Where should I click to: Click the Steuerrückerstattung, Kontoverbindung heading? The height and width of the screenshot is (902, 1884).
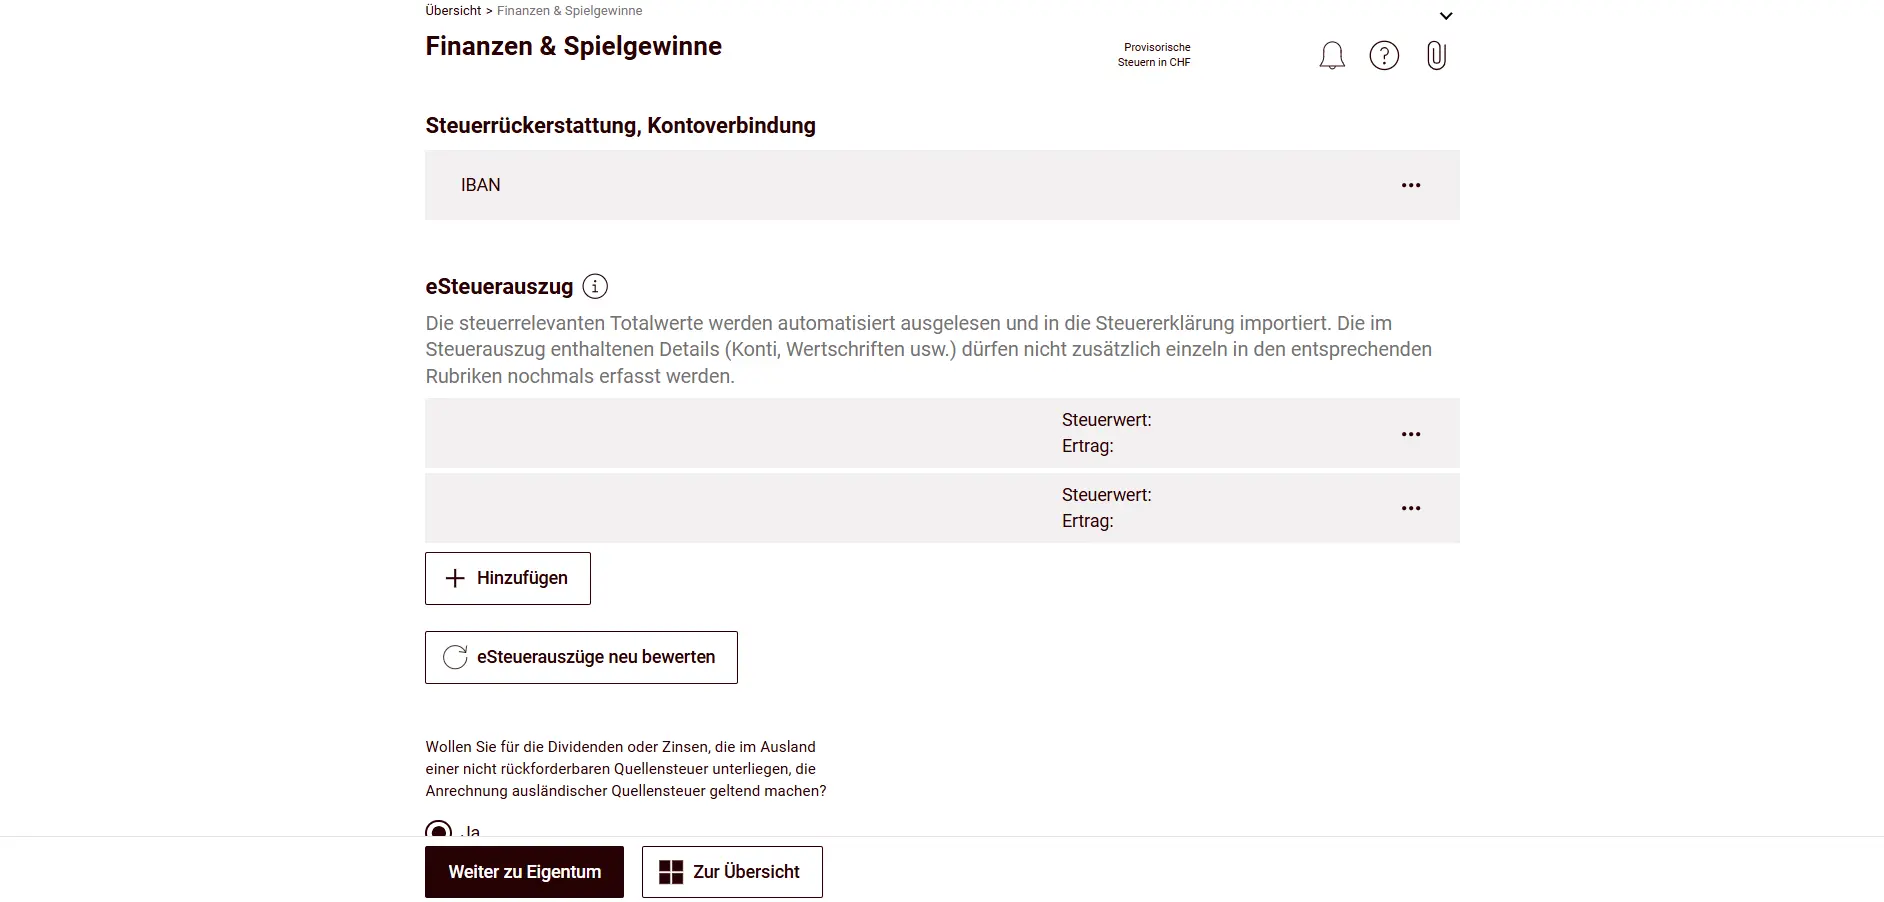[x=620, y=126]
